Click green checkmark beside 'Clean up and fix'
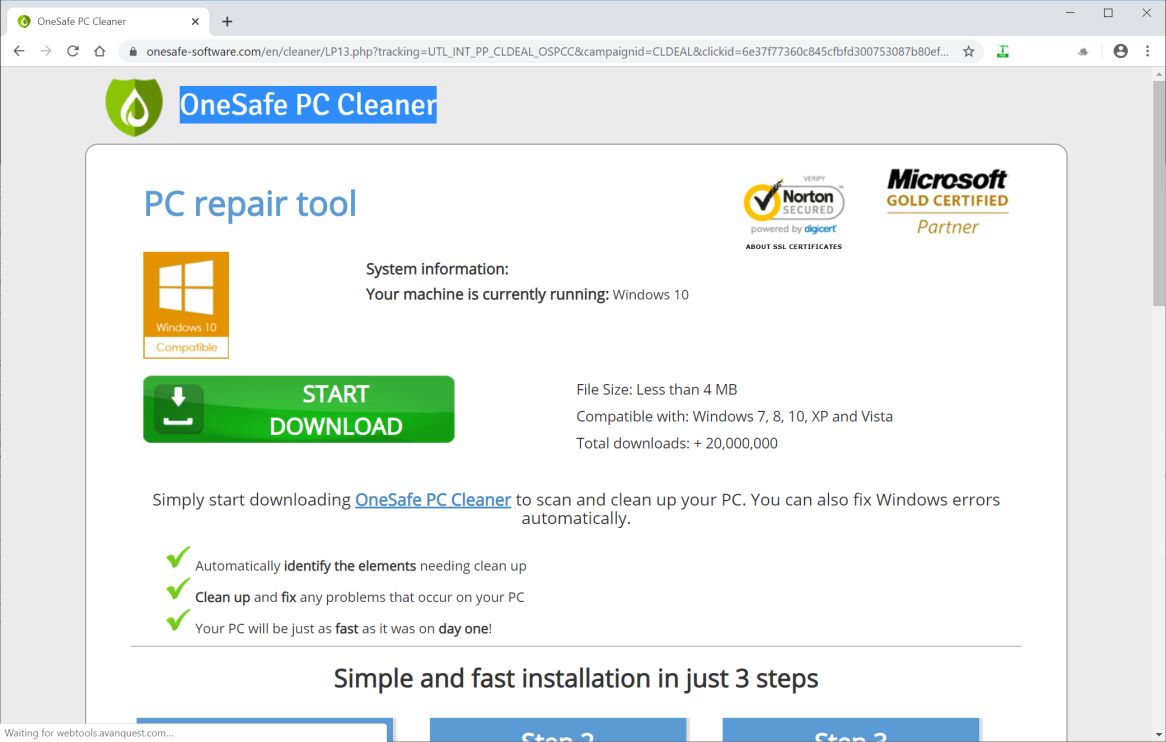1166x742 pixels. pyautogui.click(x=178, y=588)
